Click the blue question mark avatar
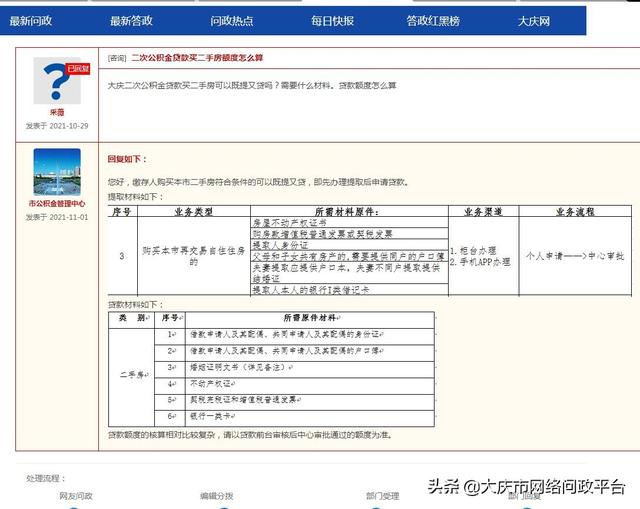 click(57, 81)
